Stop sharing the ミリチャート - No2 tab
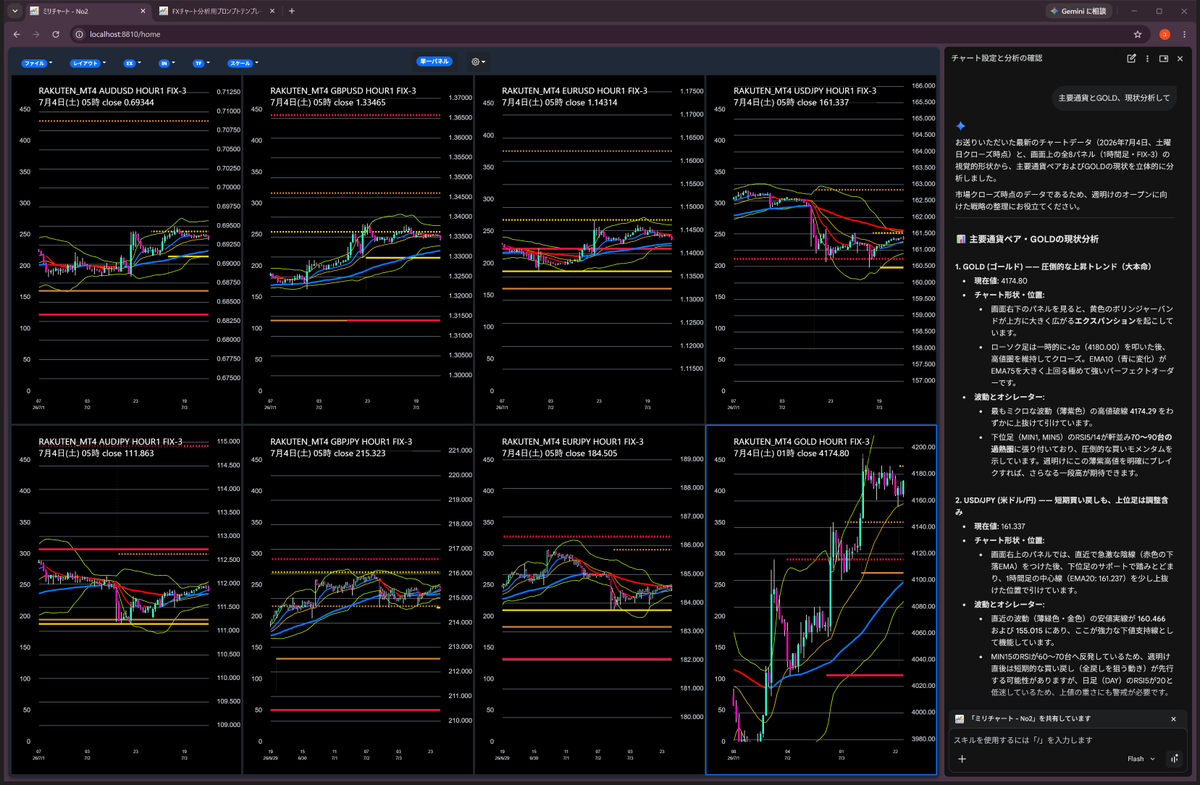The width and height of the screenshot is (1200, 785). [1174, 719]
